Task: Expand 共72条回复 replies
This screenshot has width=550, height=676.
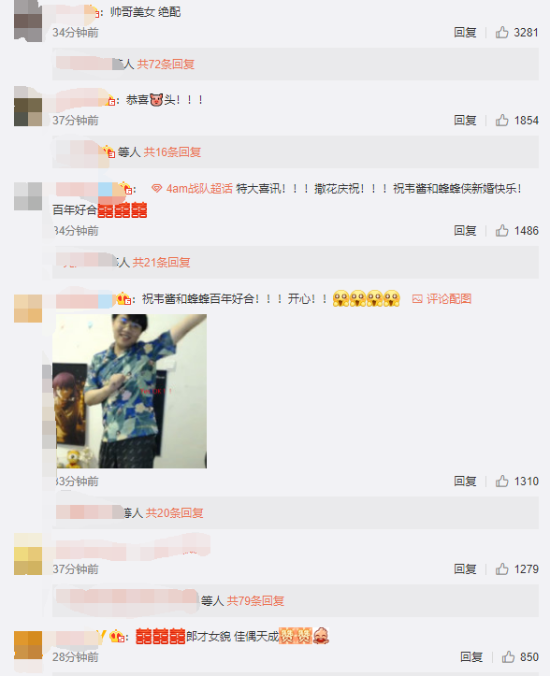Action: [166, 64]
